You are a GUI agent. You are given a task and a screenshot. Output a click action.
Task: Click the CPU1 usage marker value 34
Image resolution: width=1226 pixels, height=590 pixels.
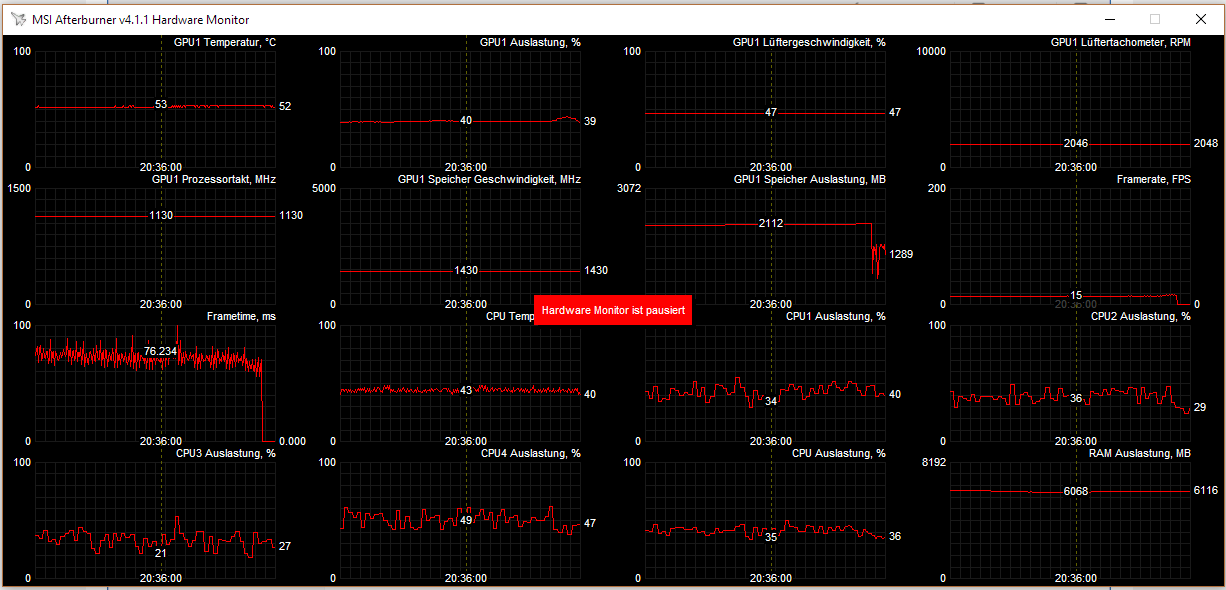tap(771, 400)
